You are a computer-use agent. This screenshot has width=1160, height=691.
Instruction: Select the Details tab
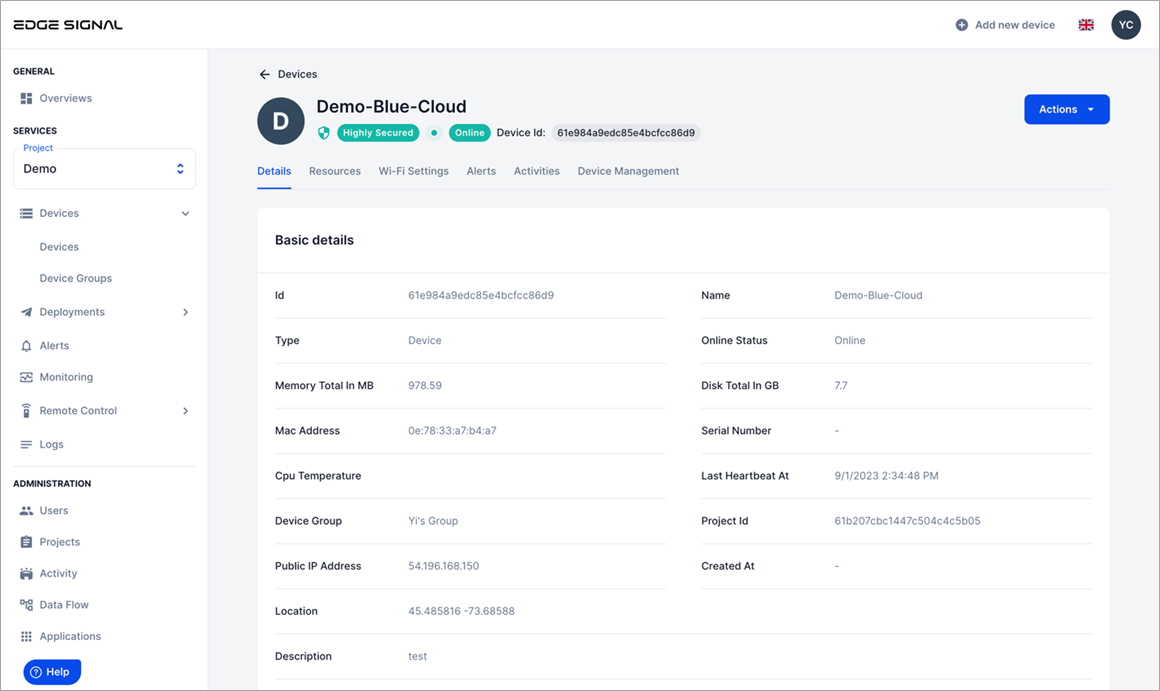[274, 171]
